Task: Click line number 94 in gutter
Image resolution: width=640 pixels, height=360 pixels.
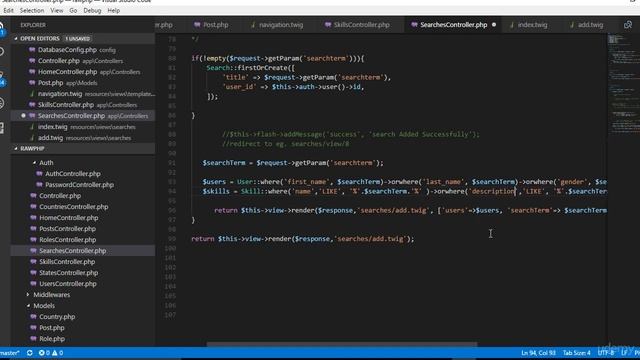Action: click(172, 191)
